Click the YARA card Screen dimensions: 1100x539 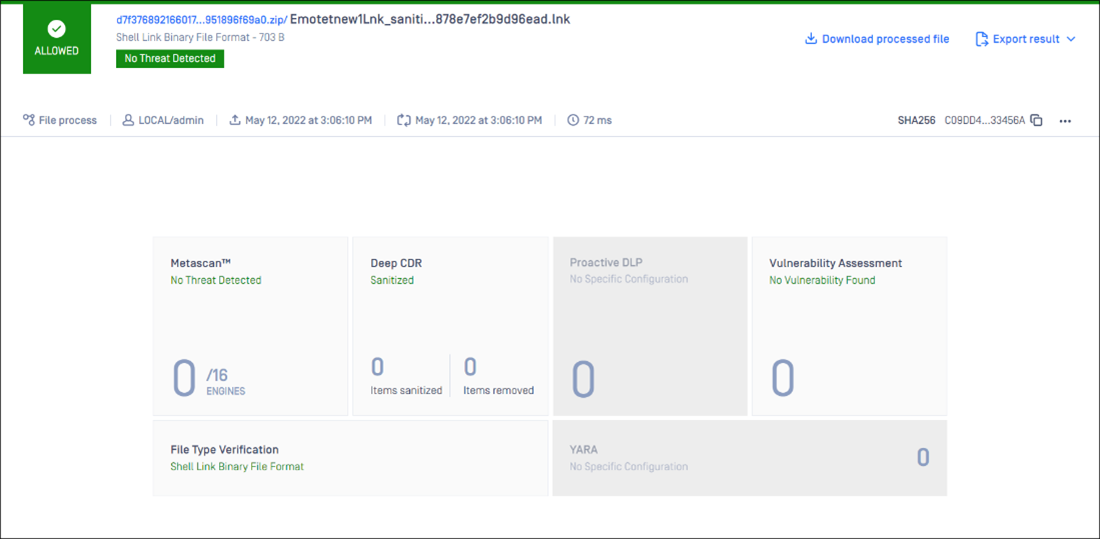pos(749,457)
